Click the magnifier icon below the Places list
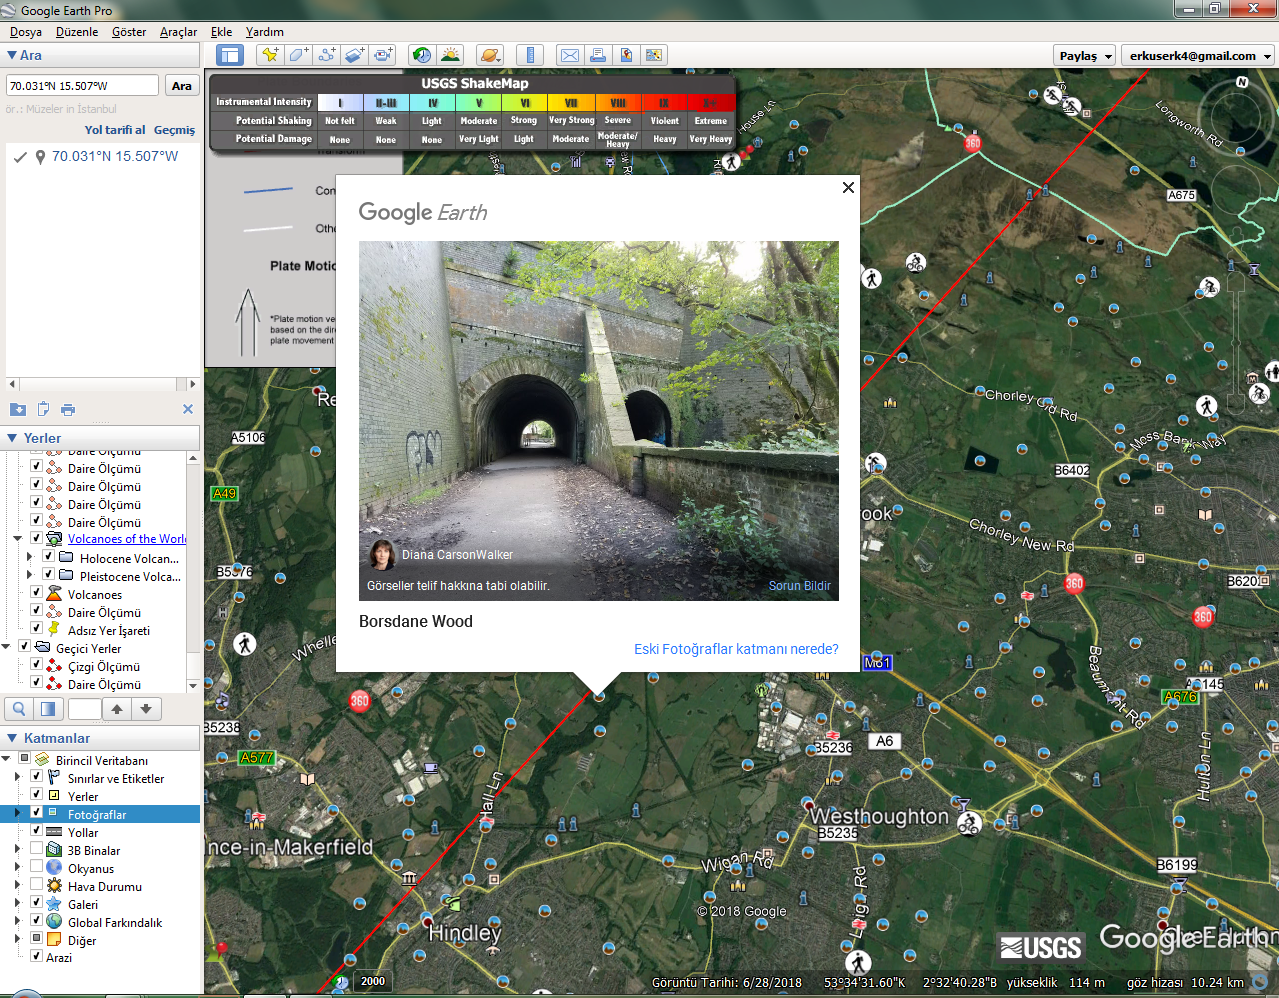Image resolution: width=1279 pixels, height=998 pixels. pos(19,709)
